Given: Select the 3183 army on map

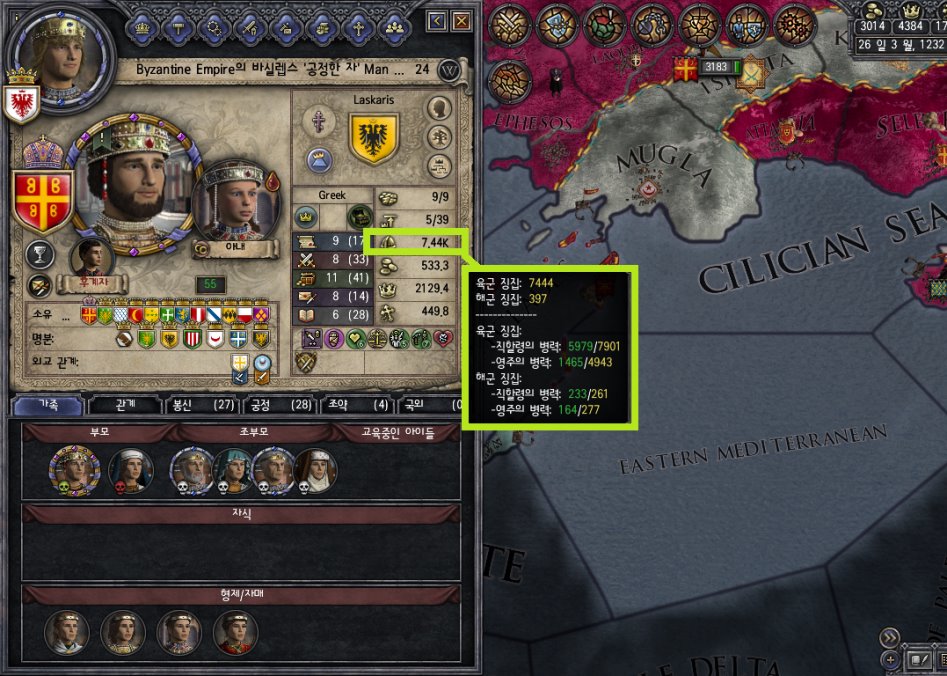Looking at the screenshot, I should point(719,66).
